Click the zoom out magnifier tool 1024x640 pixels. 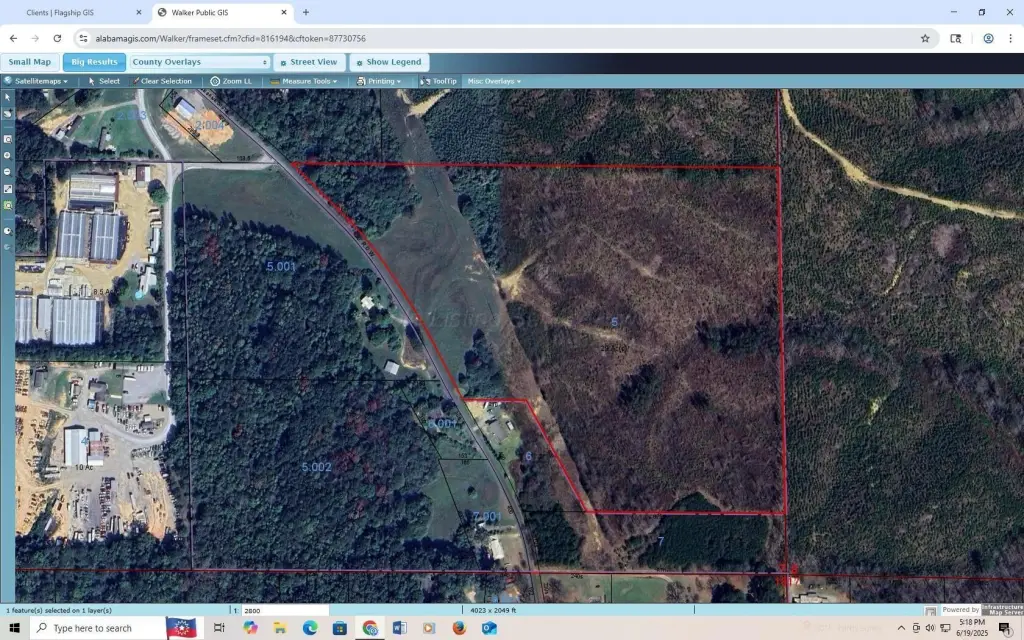point(8,171)
